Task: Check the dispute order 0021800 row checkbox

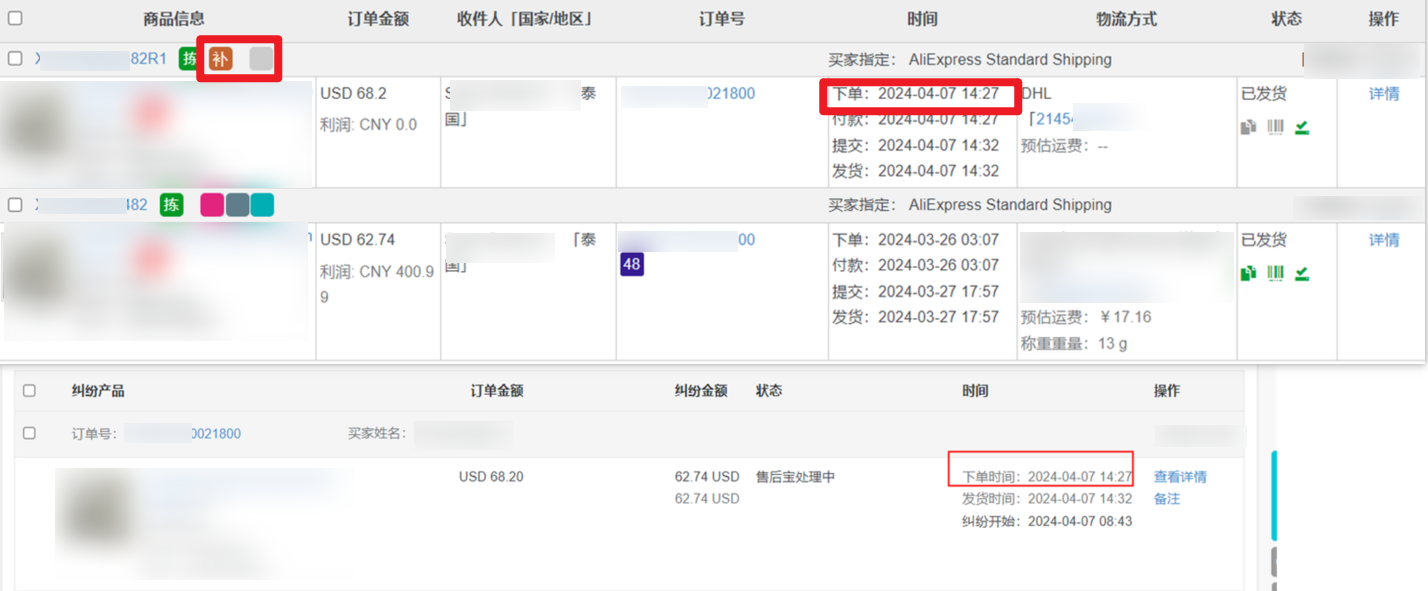Action: point(29,433)
